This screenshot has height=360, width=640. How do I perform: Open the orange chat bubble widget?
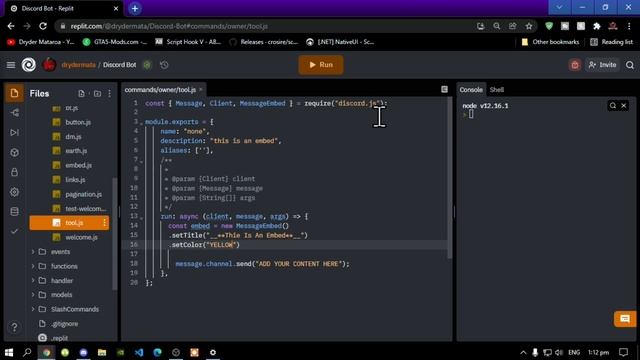tap(624, 318)
